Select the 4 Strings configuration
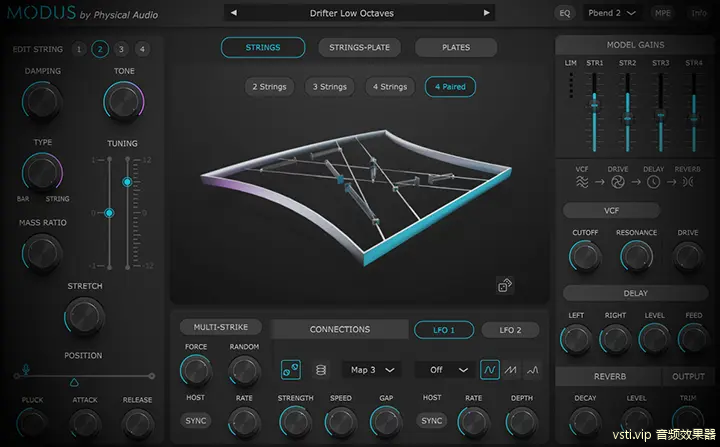 tap(390, 87)
